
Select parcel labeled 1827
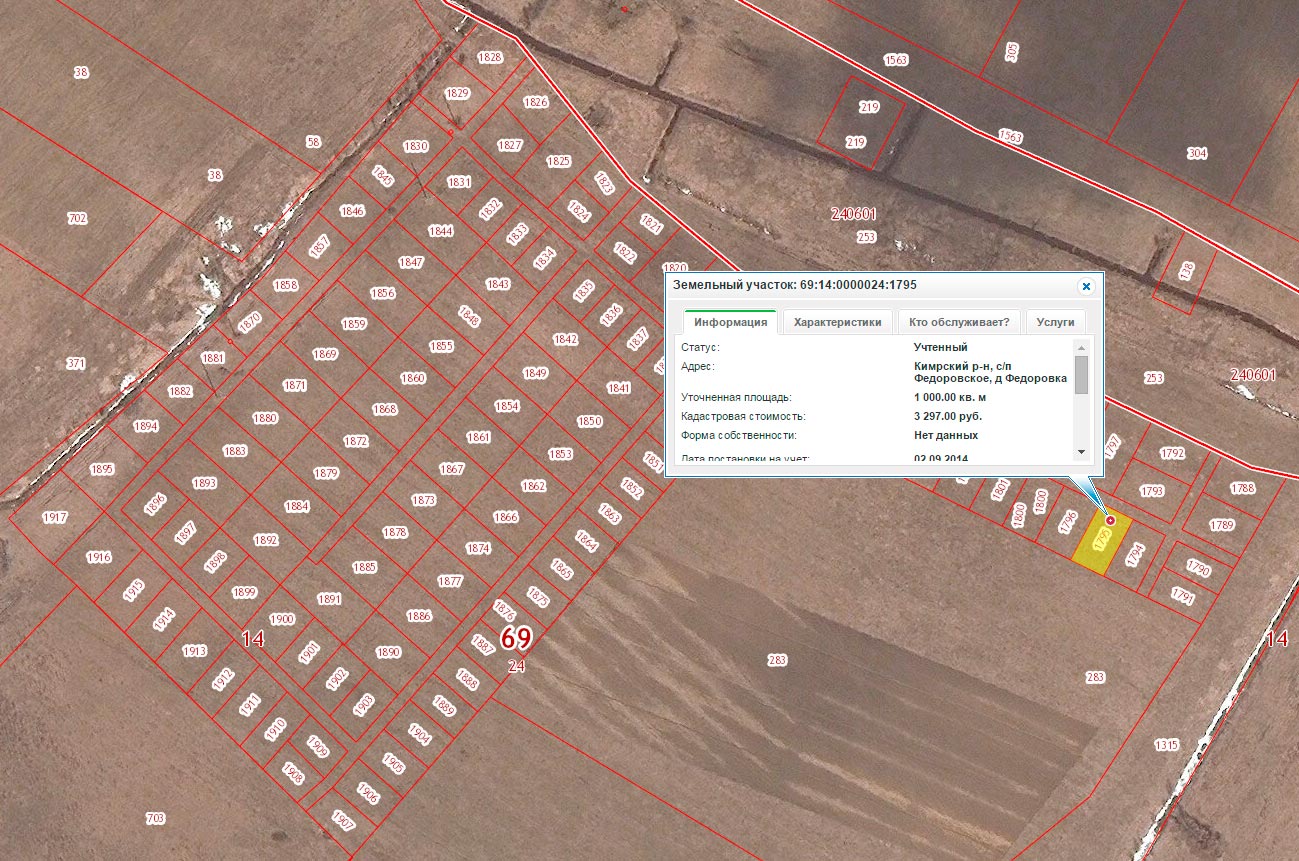[x=510, y=145]
